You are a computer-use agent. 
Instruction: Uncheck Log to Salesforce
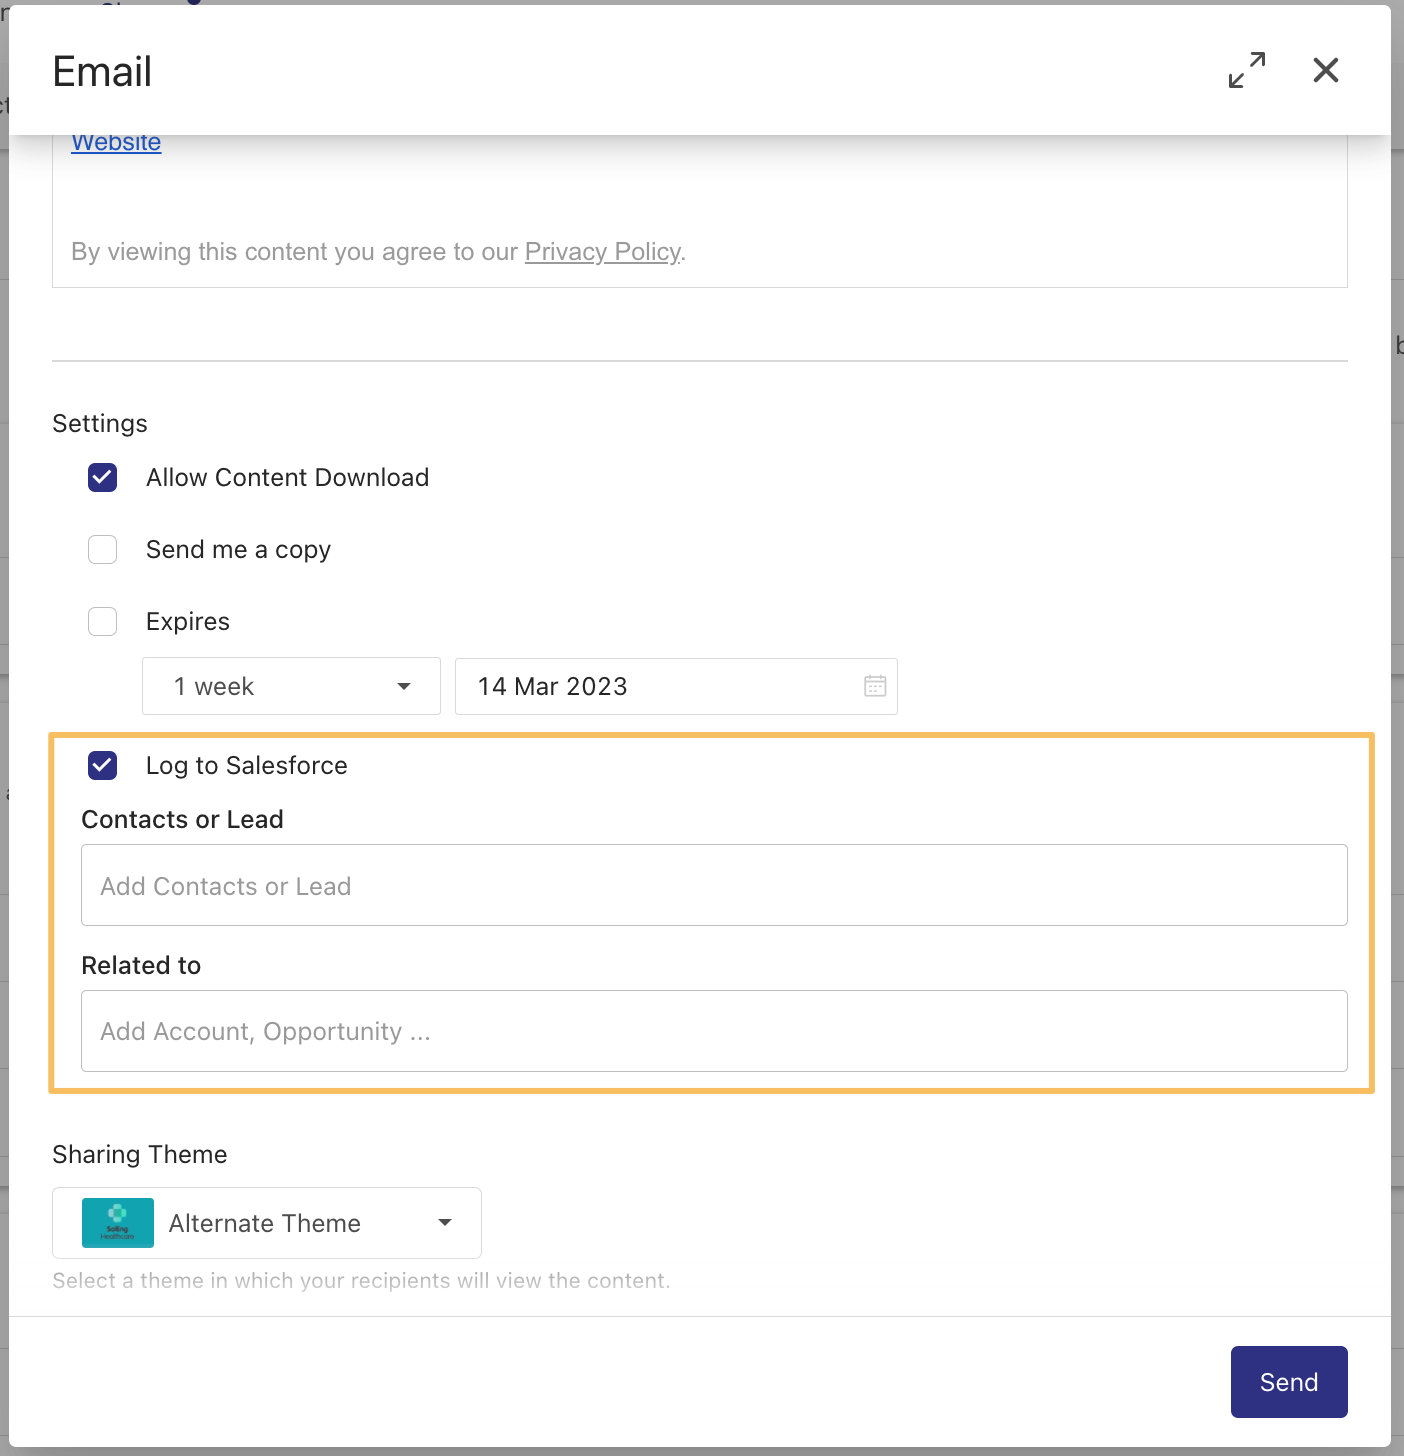click(102, 765)
